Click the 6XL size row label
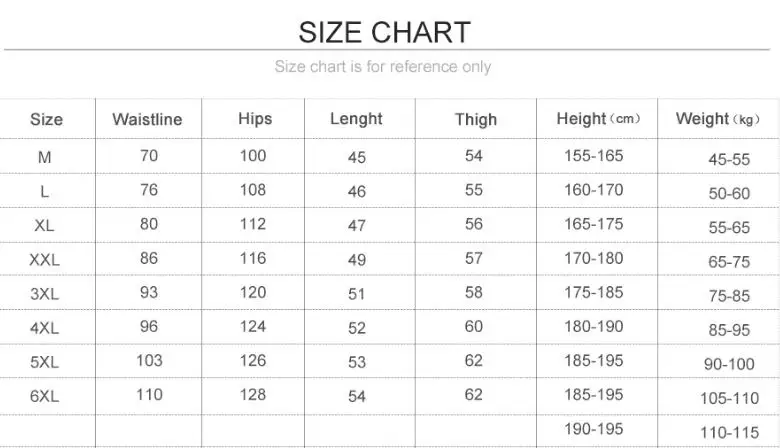The height and width of the screenshot is (448, 780). coord(44,395)
